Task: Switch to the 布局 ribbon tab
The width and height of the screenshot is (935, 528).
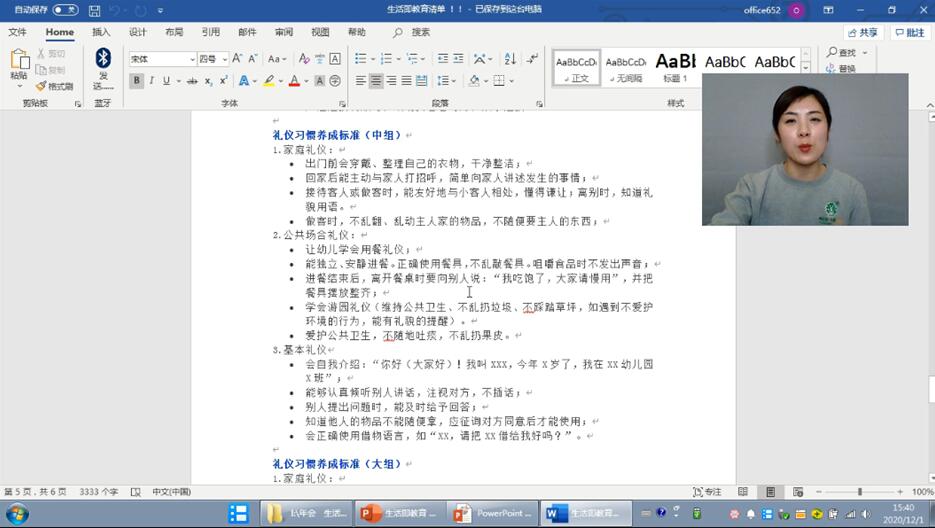Action: 174,32
